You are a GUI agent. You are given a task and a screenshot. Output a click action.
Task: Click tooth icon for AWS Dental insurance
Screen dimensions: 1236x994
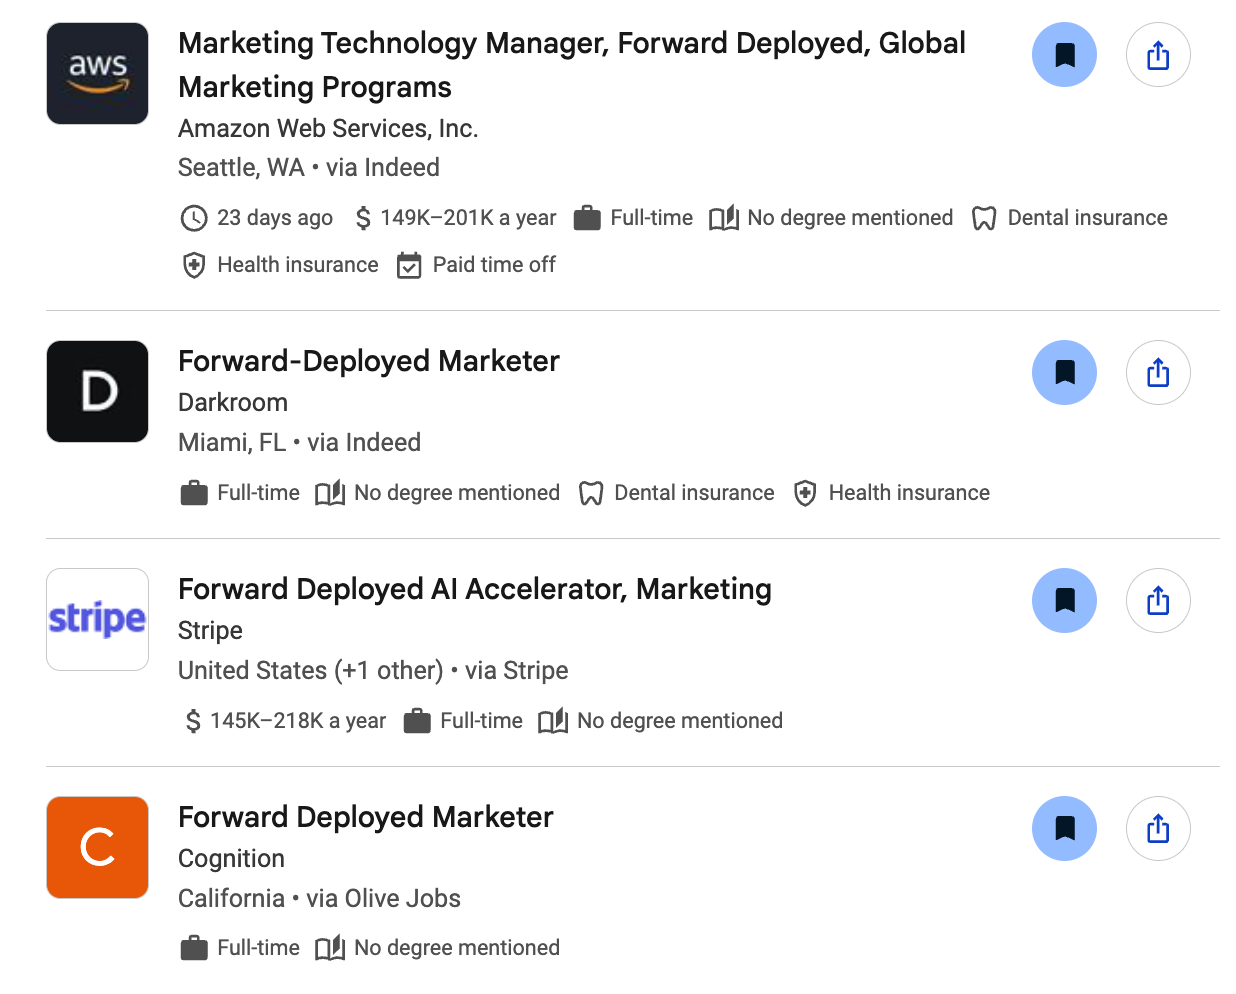click(x=984, y=218)
